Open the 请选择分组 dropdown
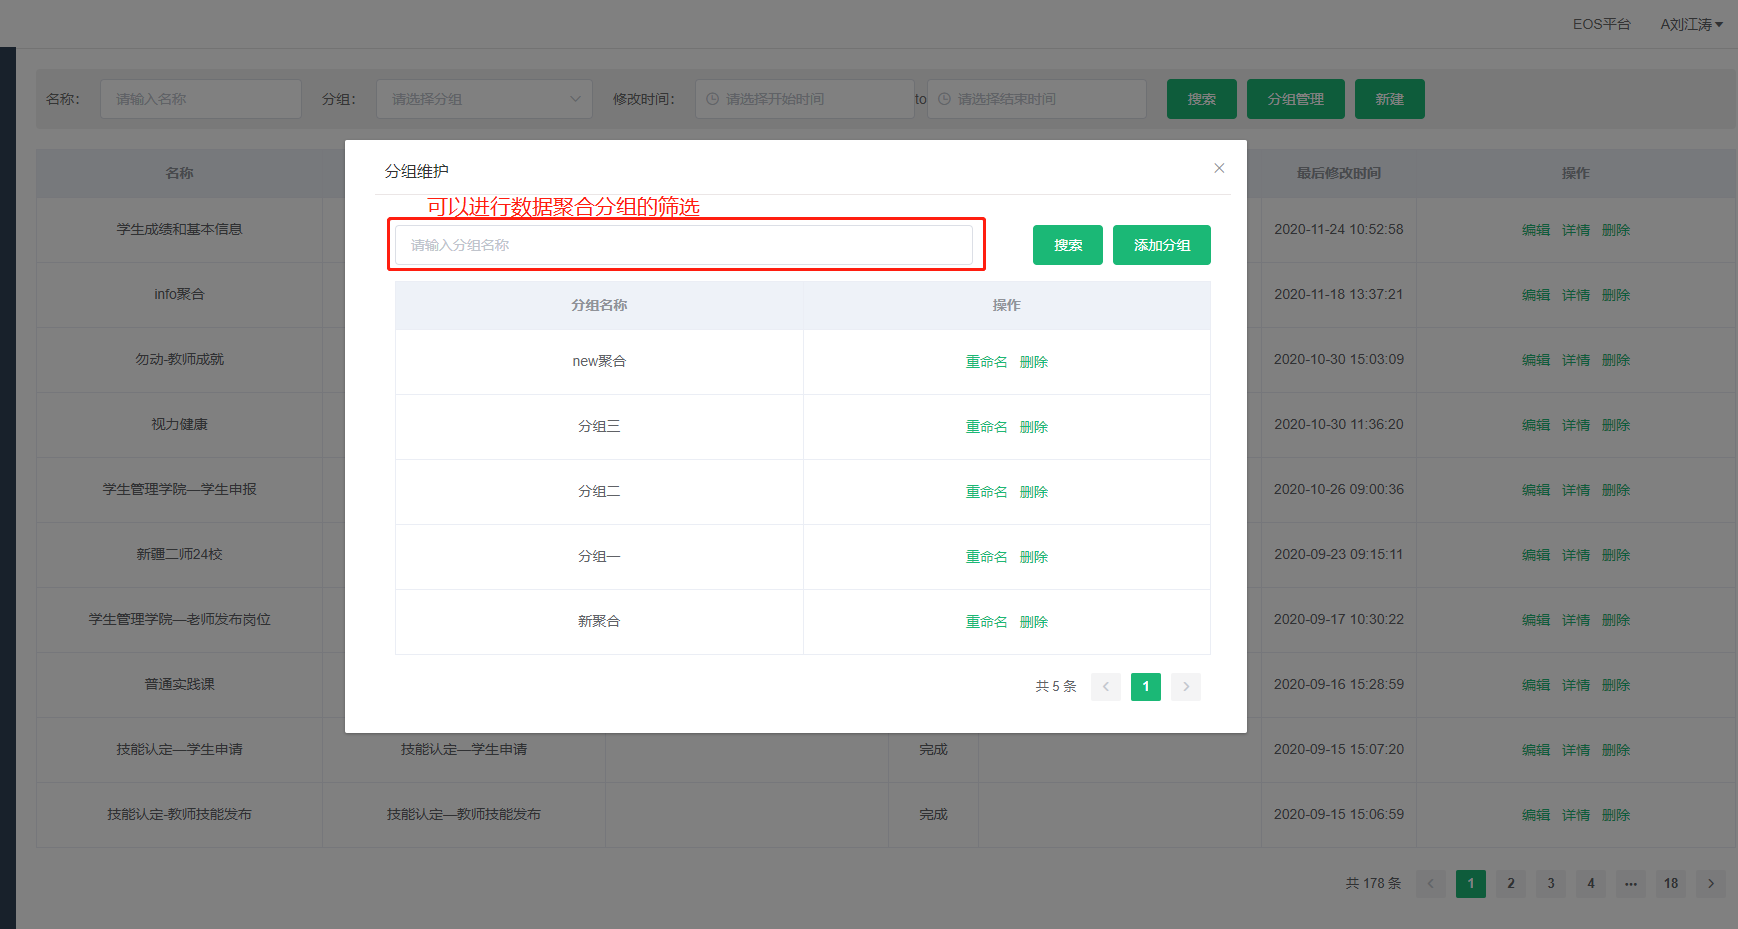Image resolution: width=1738 pixels, height=929 pixels. pos(484,99)
